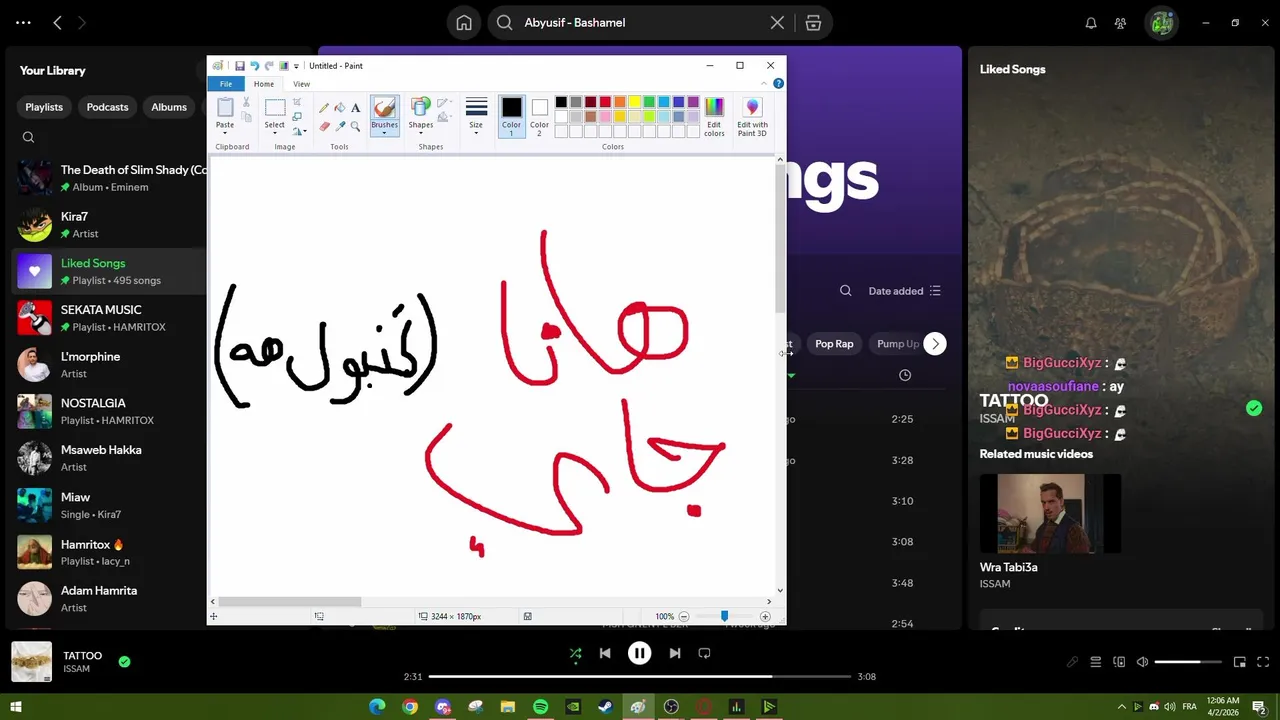Screen dimensions: 1280x720
Task: Open the Kira7 artist in library
Action: [x=108, y=225]
